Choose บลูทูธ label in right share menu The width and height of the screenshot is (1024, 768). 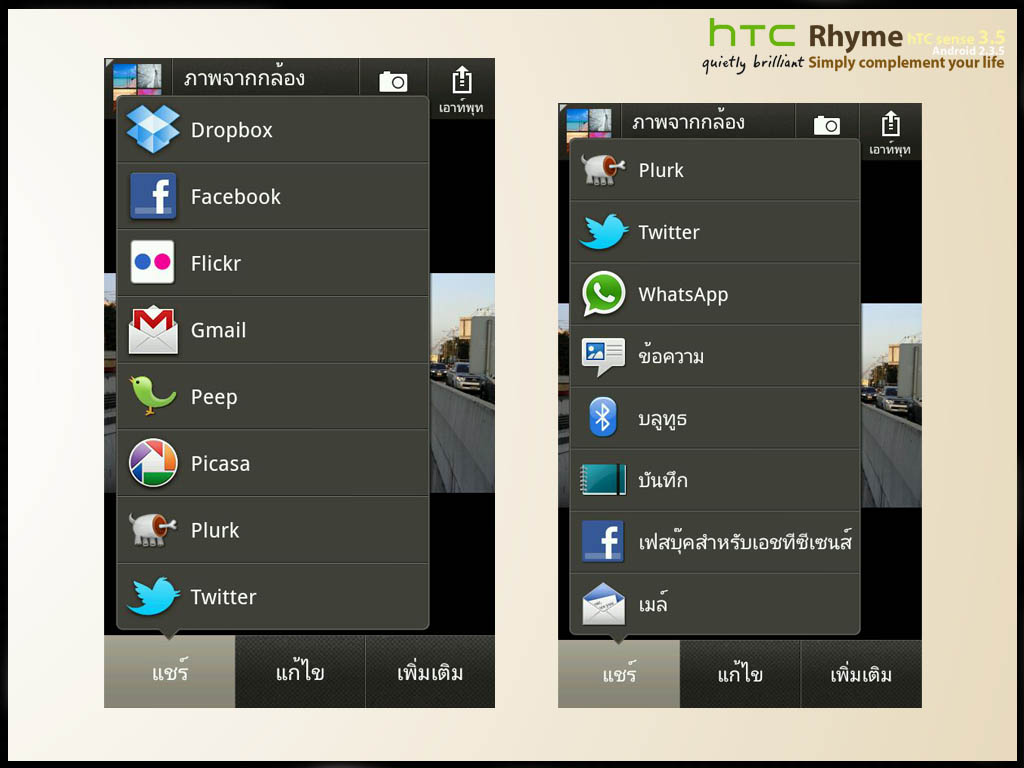tap(662, 419)
